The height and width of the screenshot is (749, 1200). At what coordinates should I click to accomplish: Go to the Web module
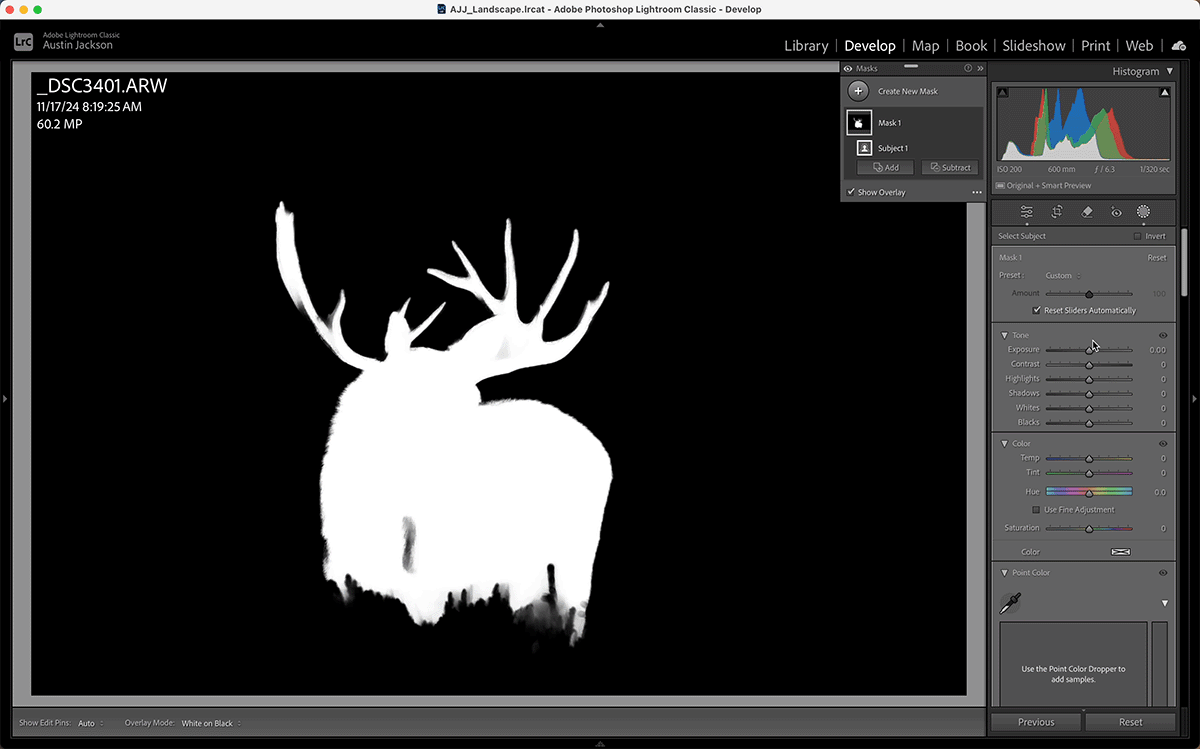point(1139,46)
